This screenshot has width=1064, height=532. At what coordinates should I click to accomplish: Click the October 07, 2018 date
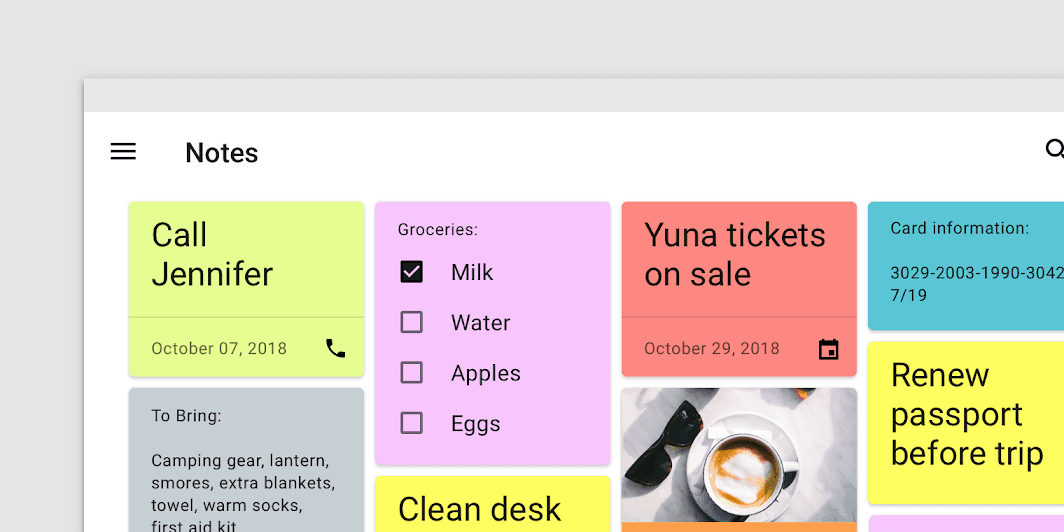click(x=219, y=349)
